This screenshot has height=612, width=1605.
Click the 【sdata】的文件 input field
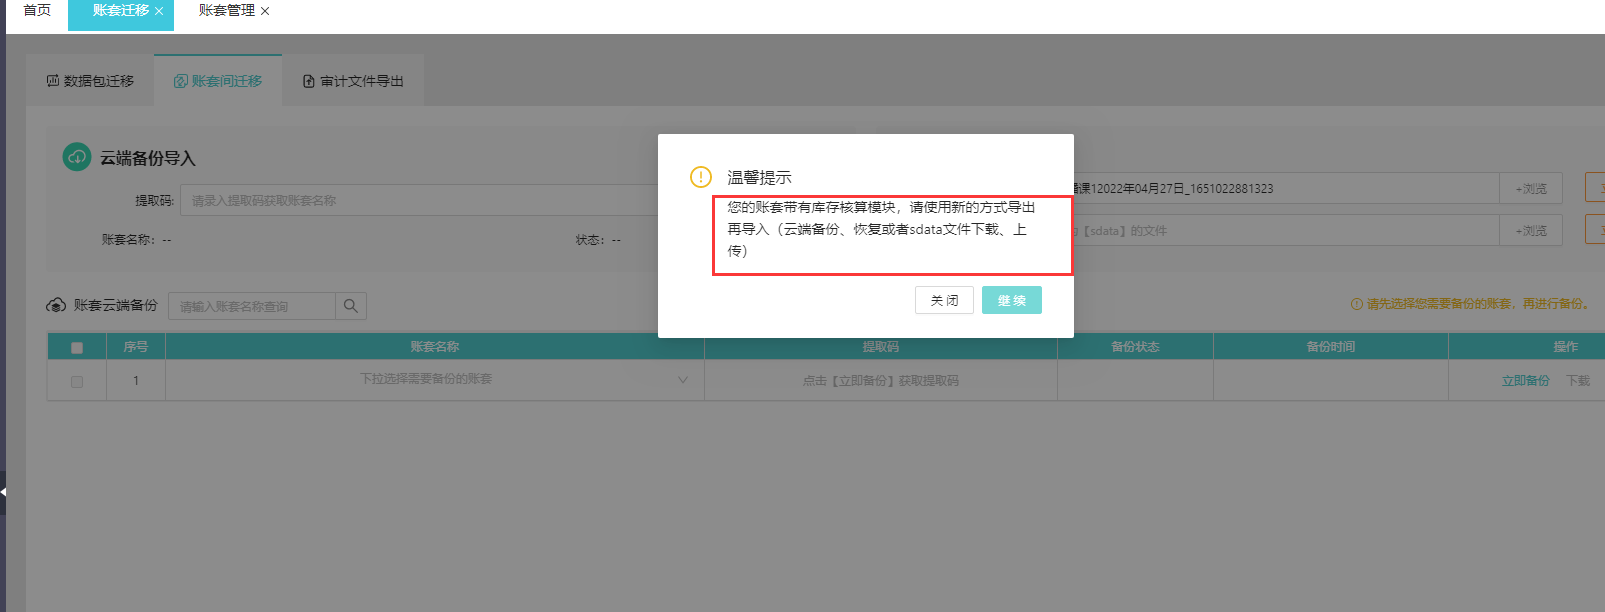(1286, 231)
